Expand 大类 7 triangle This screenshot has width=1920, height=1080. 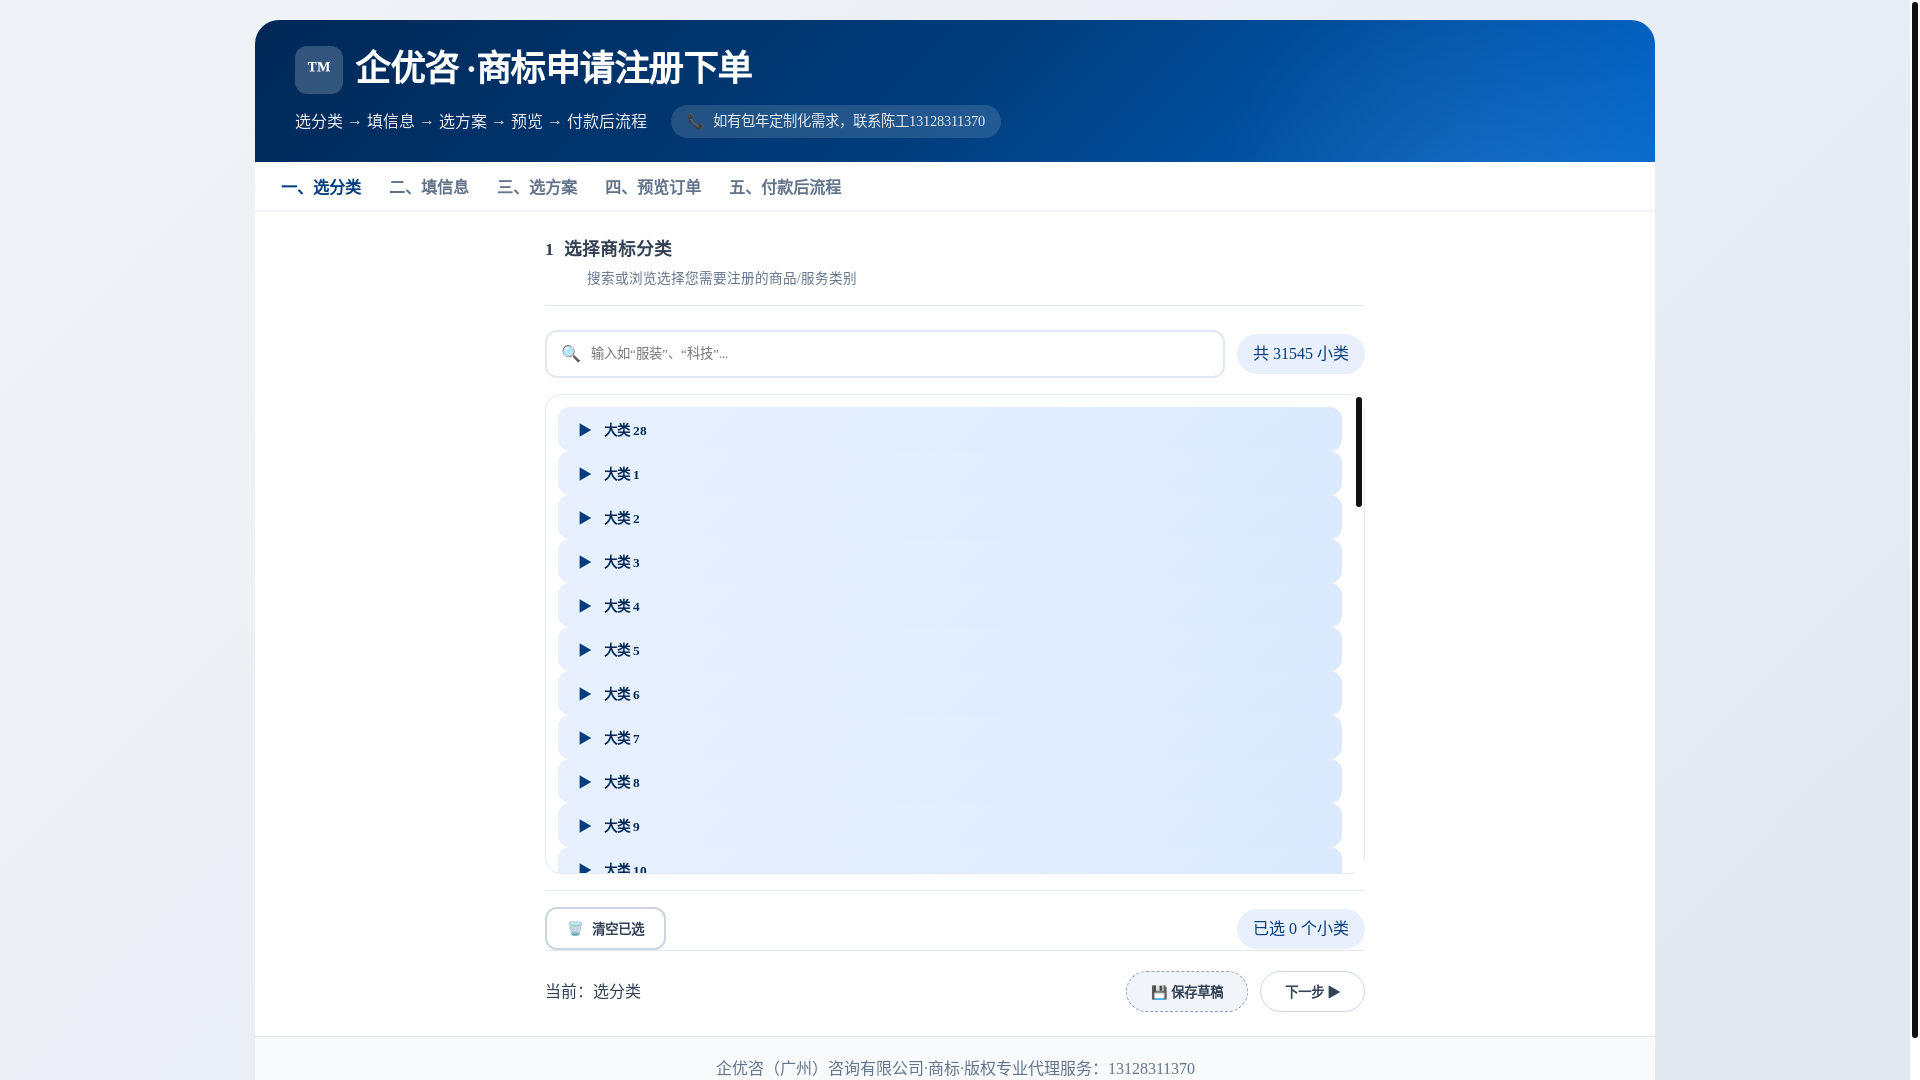pyautogui.click(x=585, y=738)
